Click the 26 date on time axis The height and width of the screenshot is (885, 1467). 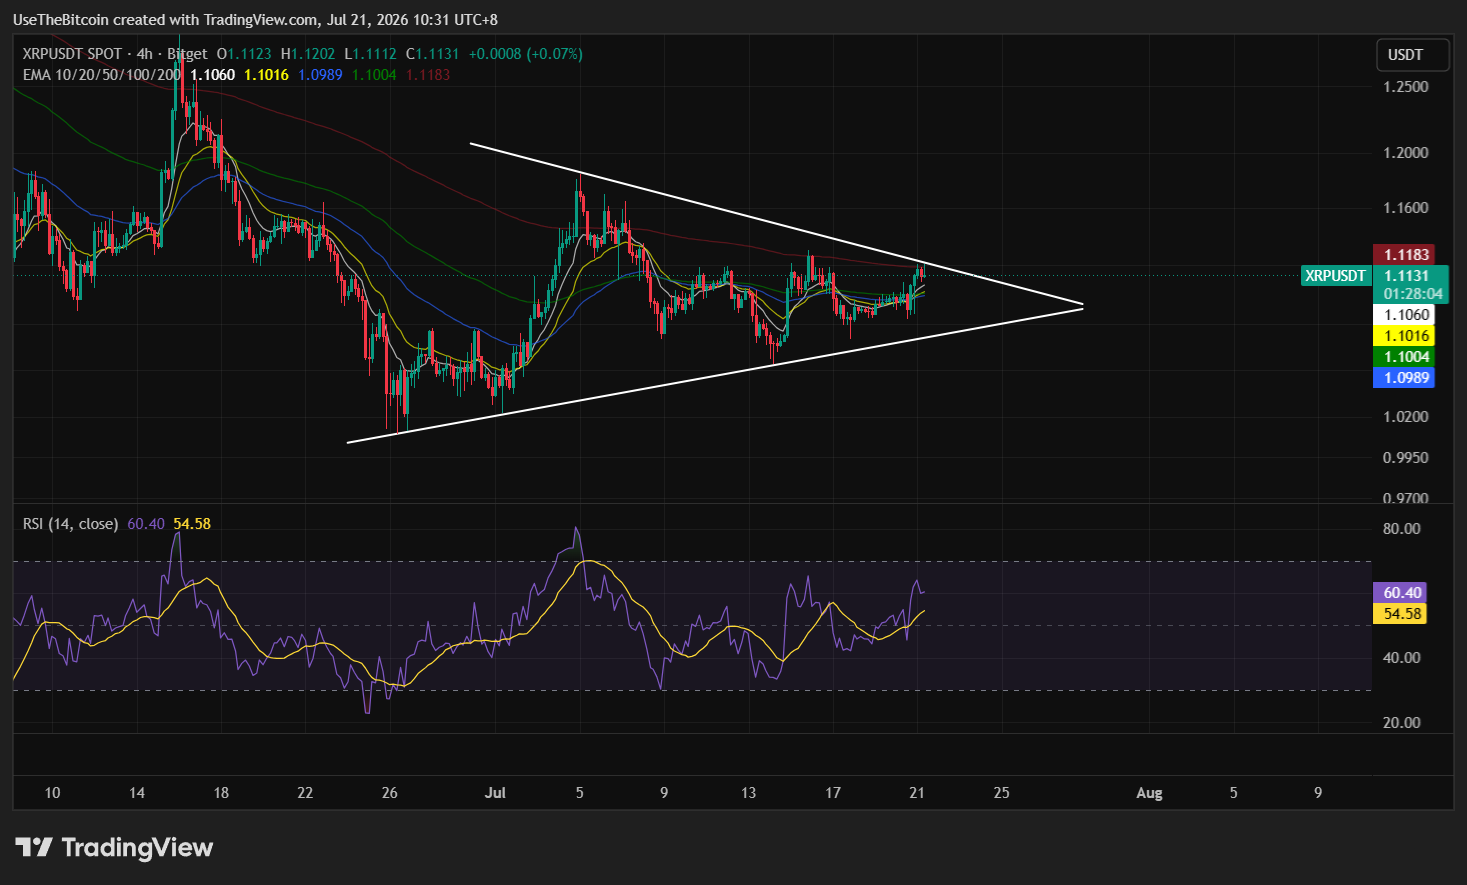tap(390, 793)
